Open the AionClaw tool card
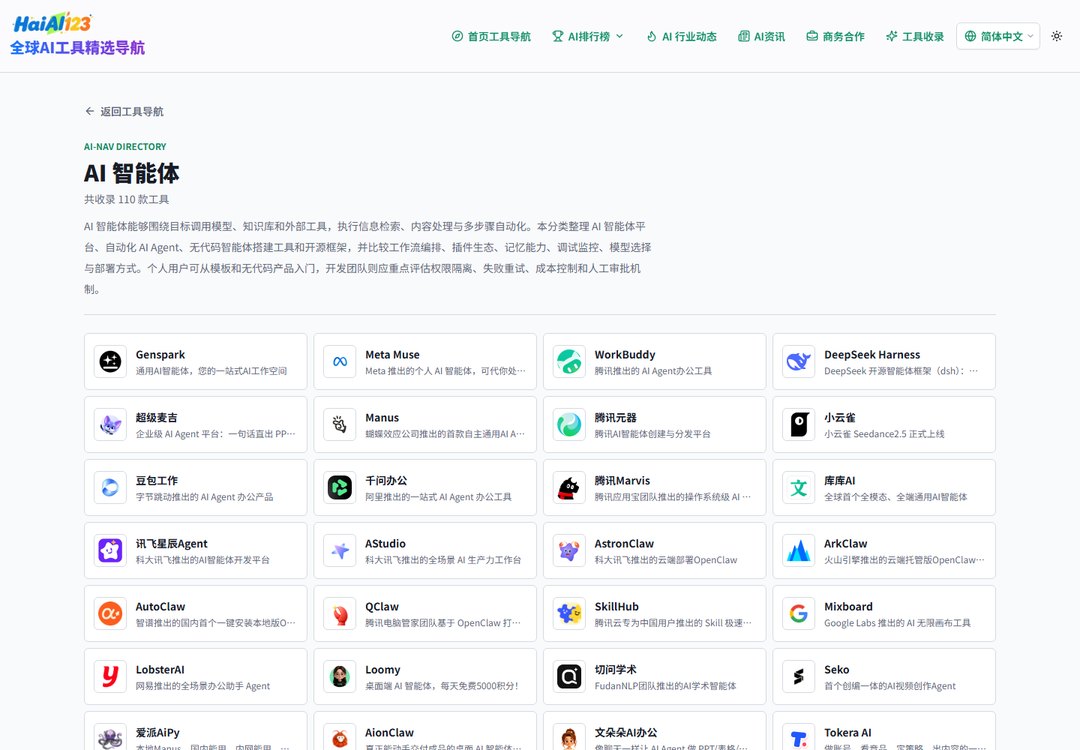The image size is (1080, 750). coord(425,731)
